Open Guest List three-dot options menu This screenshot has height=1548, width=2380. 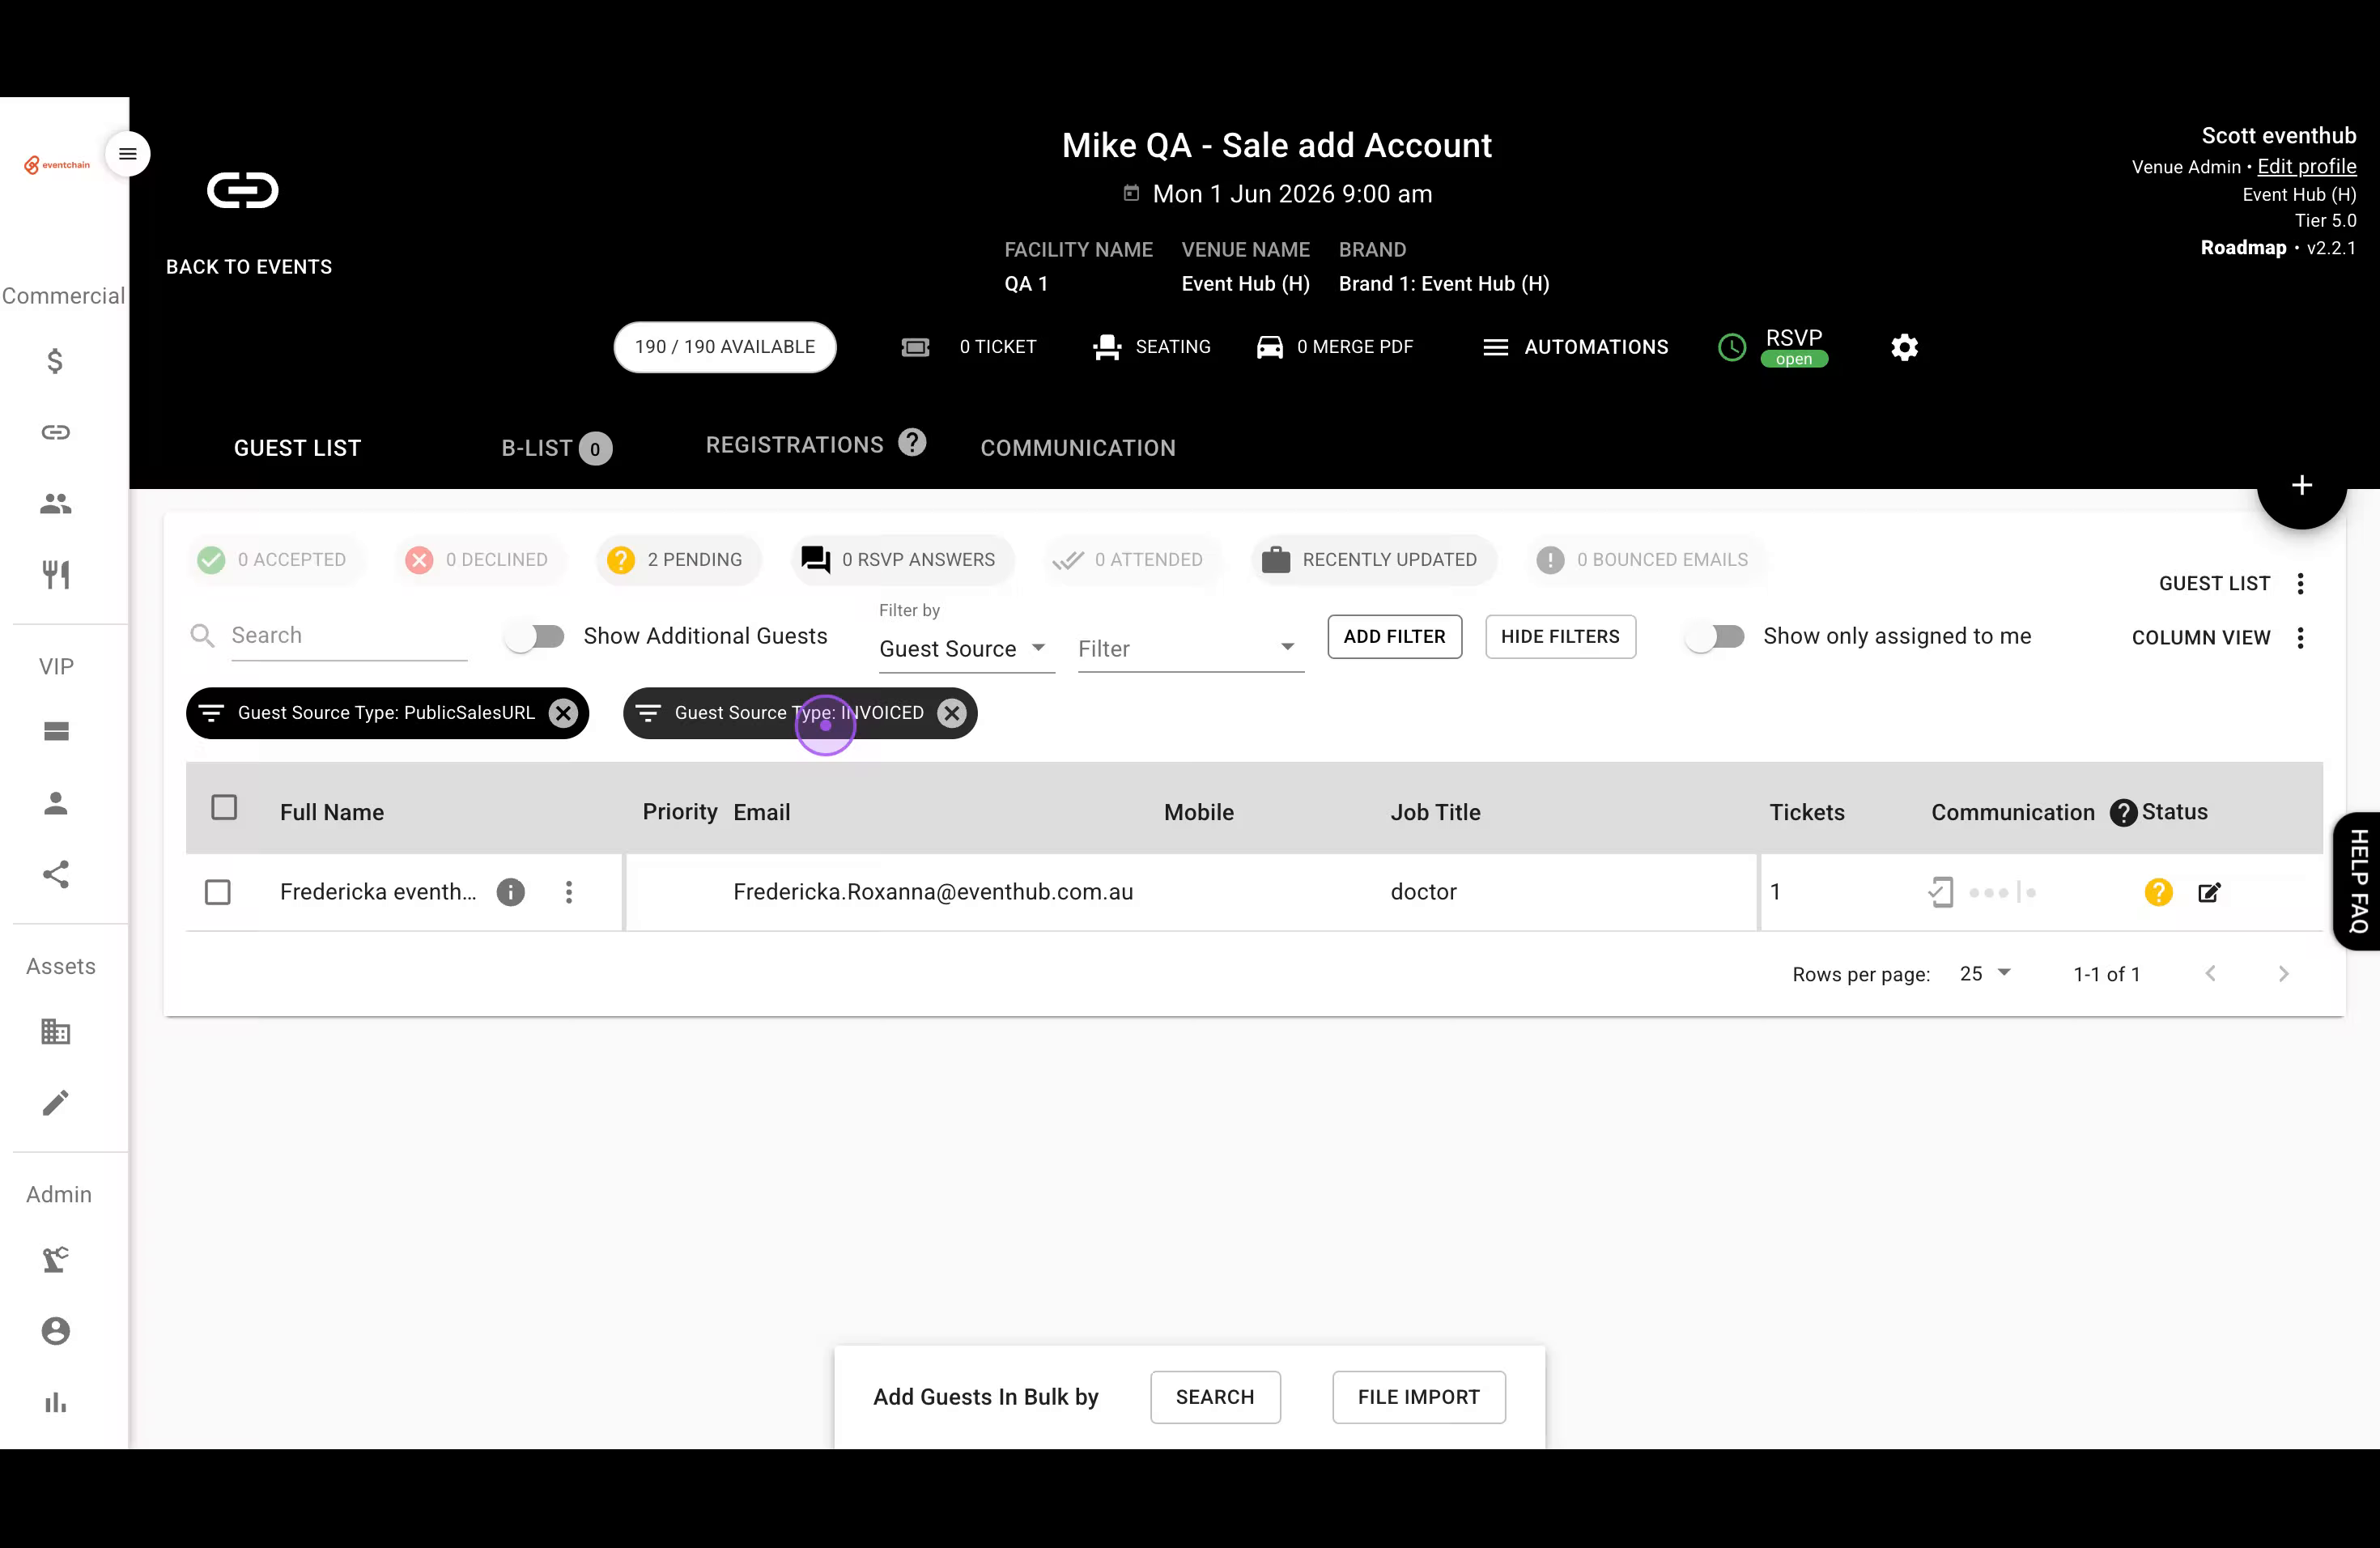tap(2301, 584)
